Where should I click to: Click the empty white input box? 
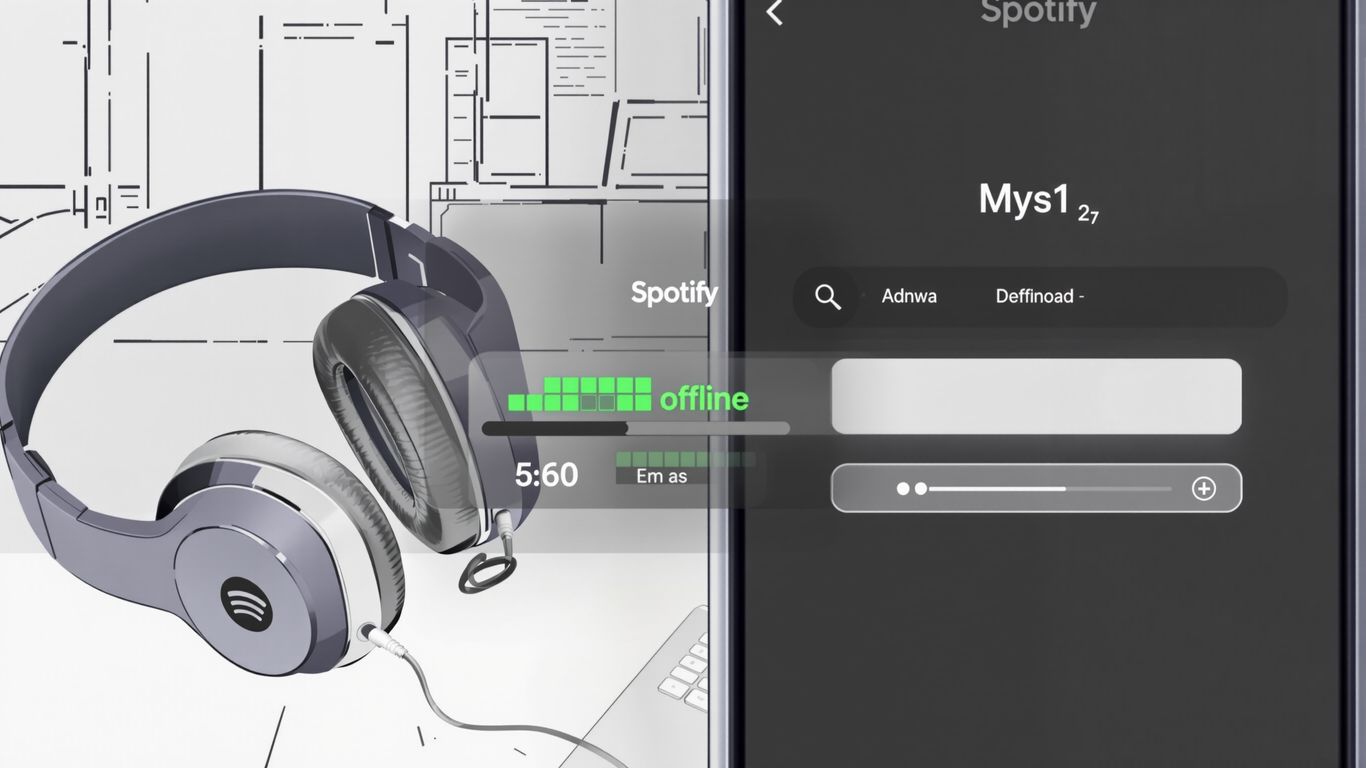[1036, 396]
